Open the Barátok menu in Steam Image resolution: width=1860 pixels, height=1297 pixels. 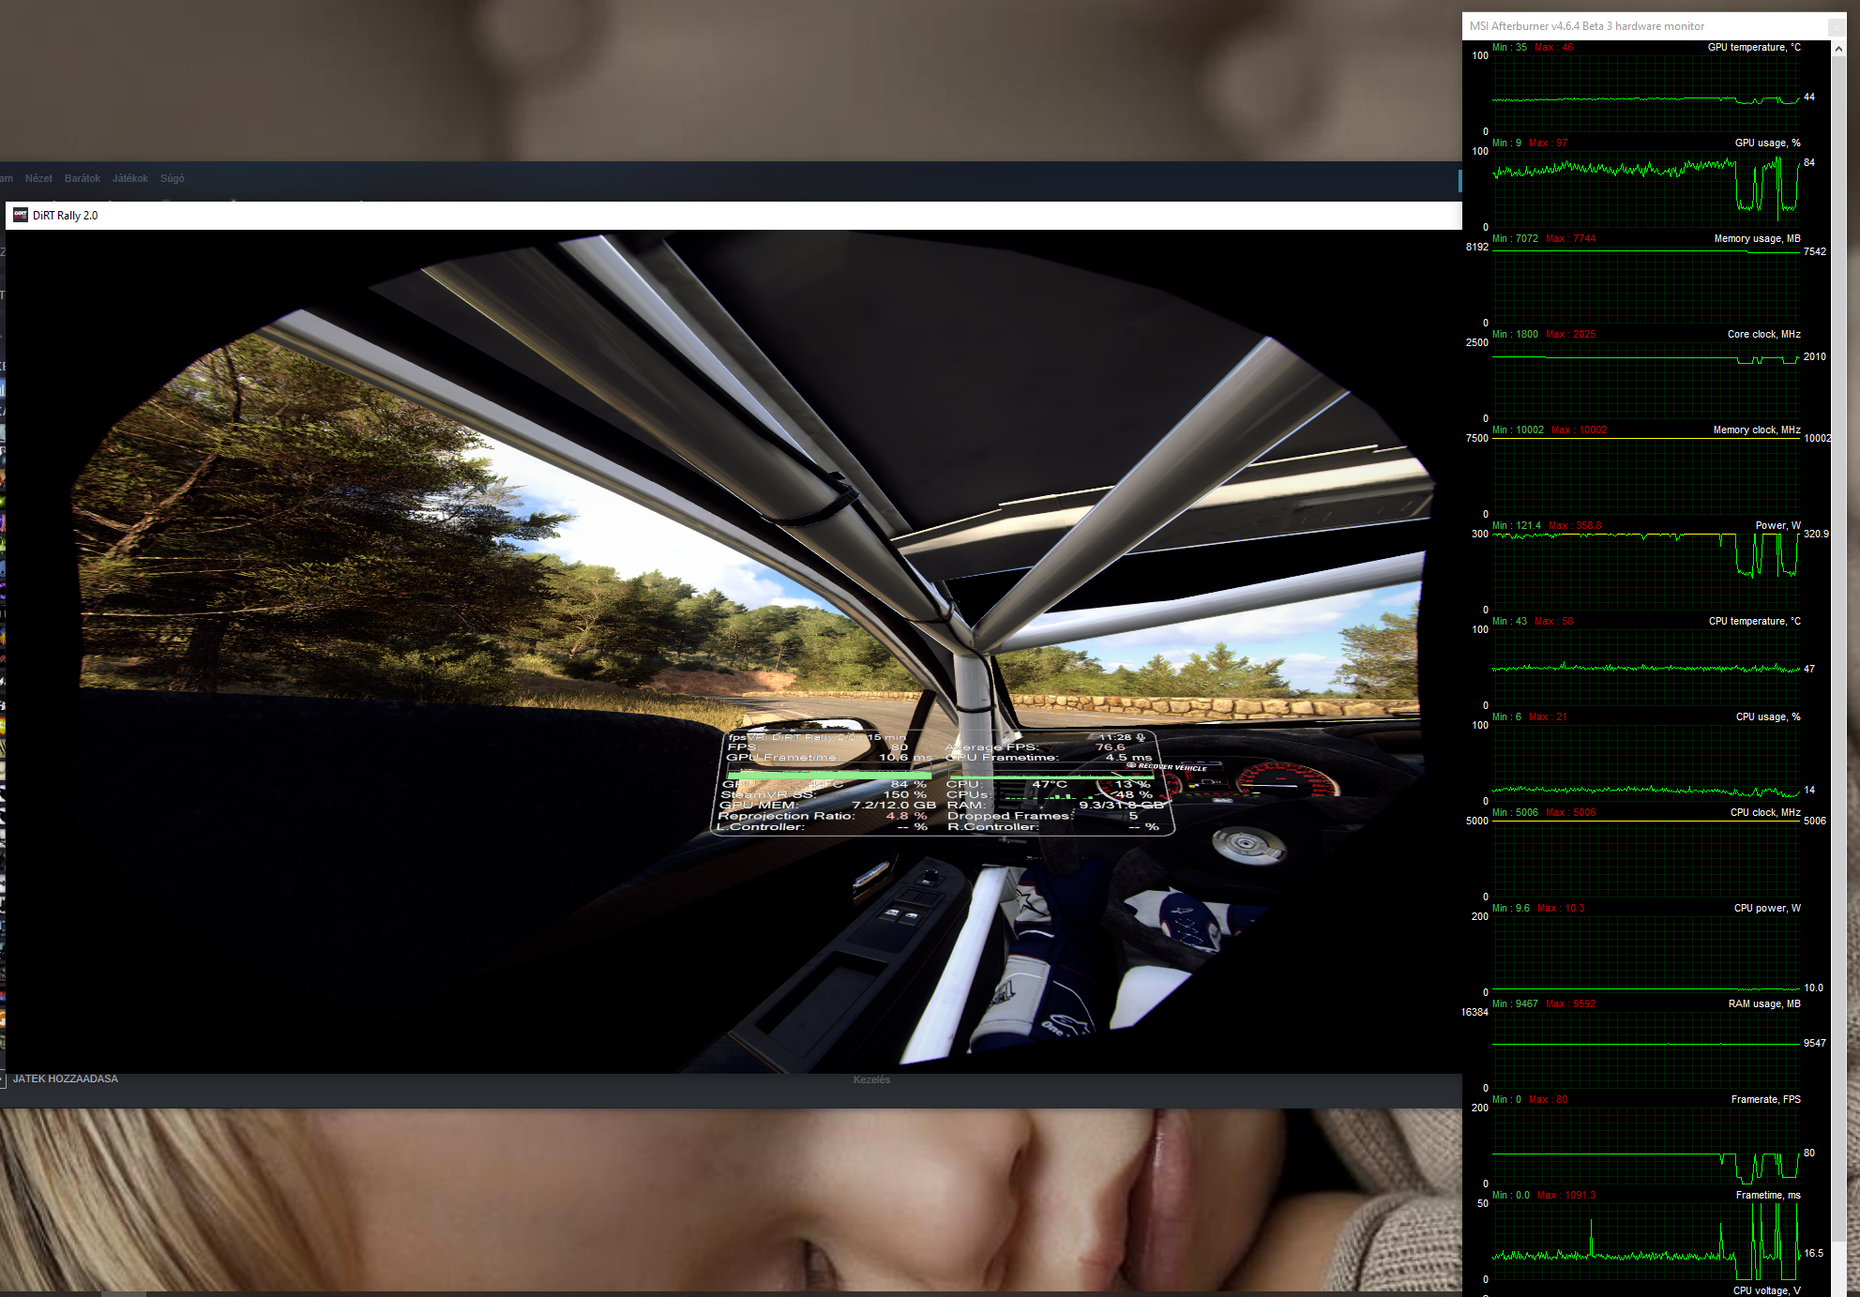82,179
